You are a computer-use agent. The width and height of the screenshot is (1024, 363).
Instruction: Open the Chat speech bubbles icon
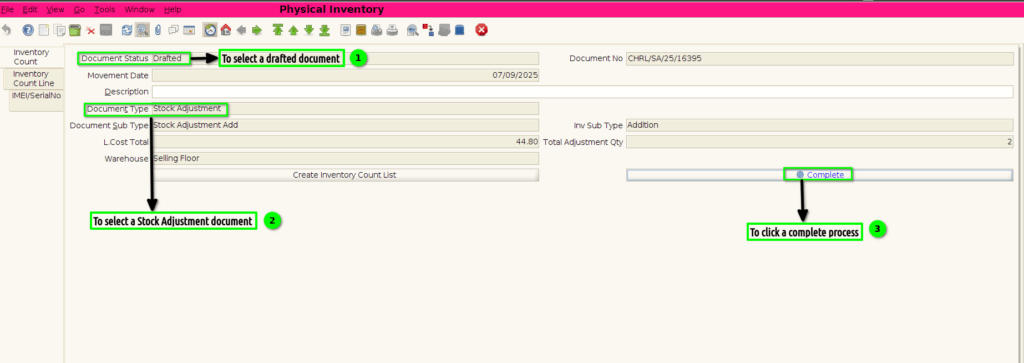click(x=173, y=30)
